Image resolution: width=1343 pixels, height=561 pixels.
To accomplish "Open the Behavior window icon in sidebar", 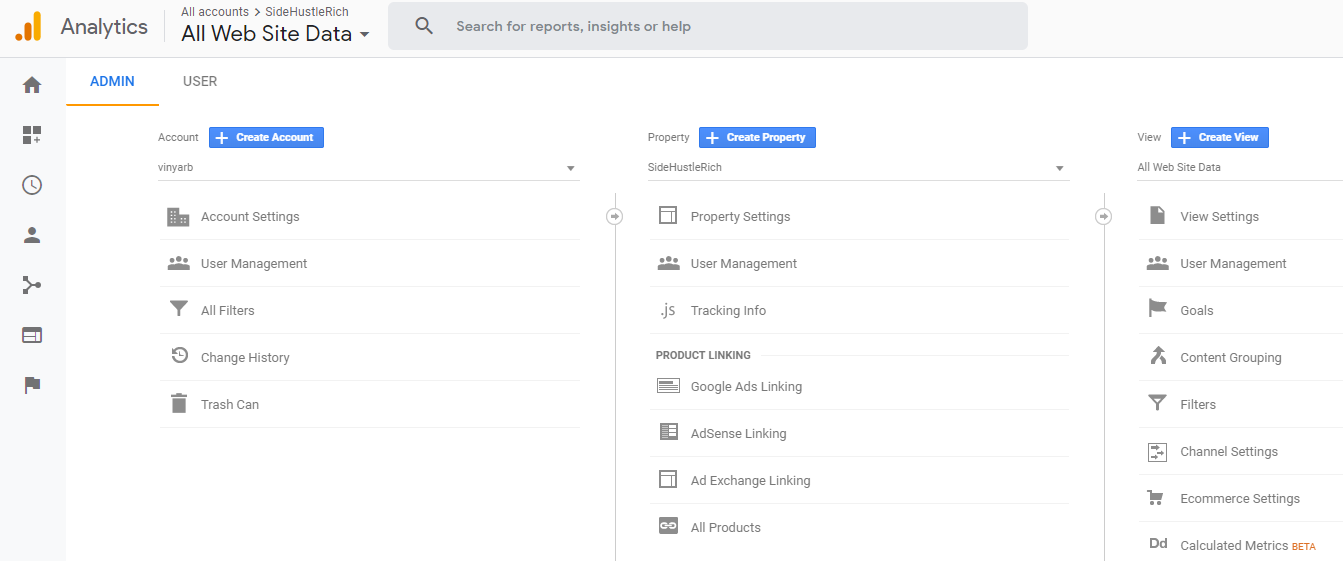I will [x=32, y=335].
